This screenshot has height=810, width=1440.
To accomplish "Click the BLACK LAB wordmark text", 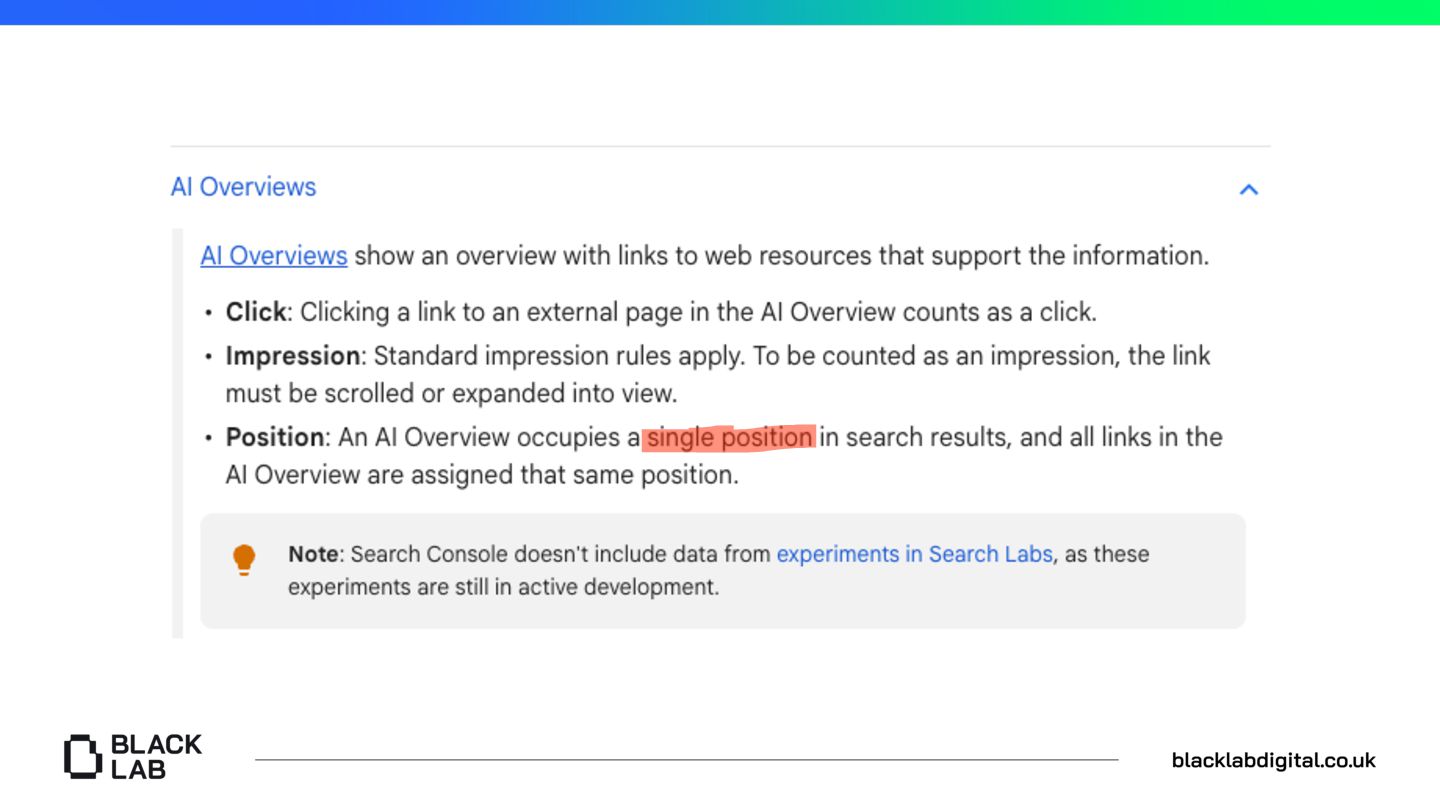I will tap(155, 756).
